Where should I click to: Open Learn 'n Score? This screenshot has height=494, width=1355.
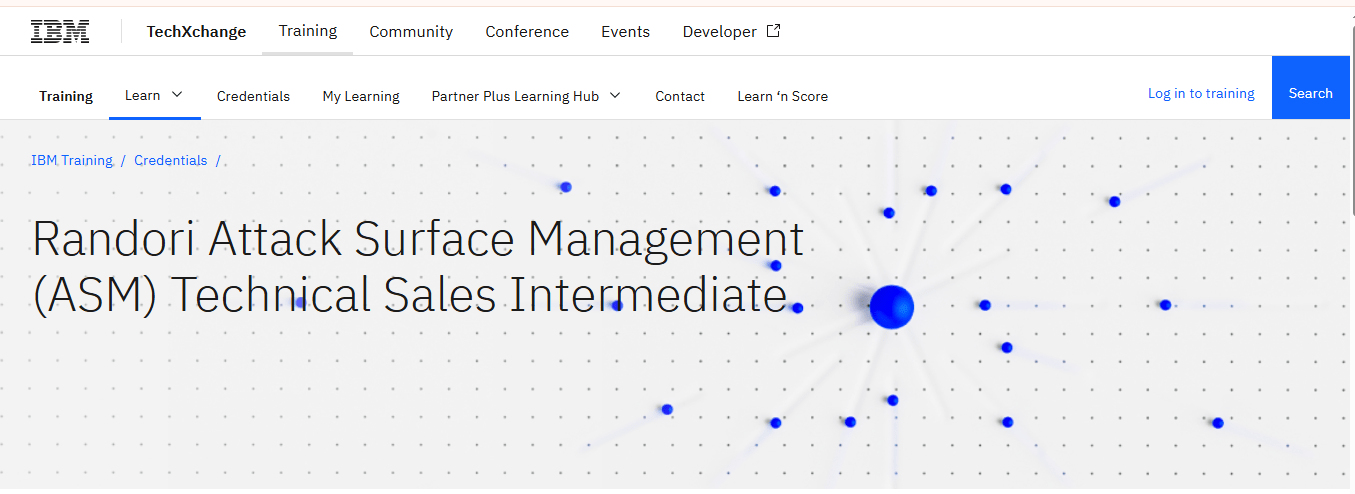[x=782, y=96]
